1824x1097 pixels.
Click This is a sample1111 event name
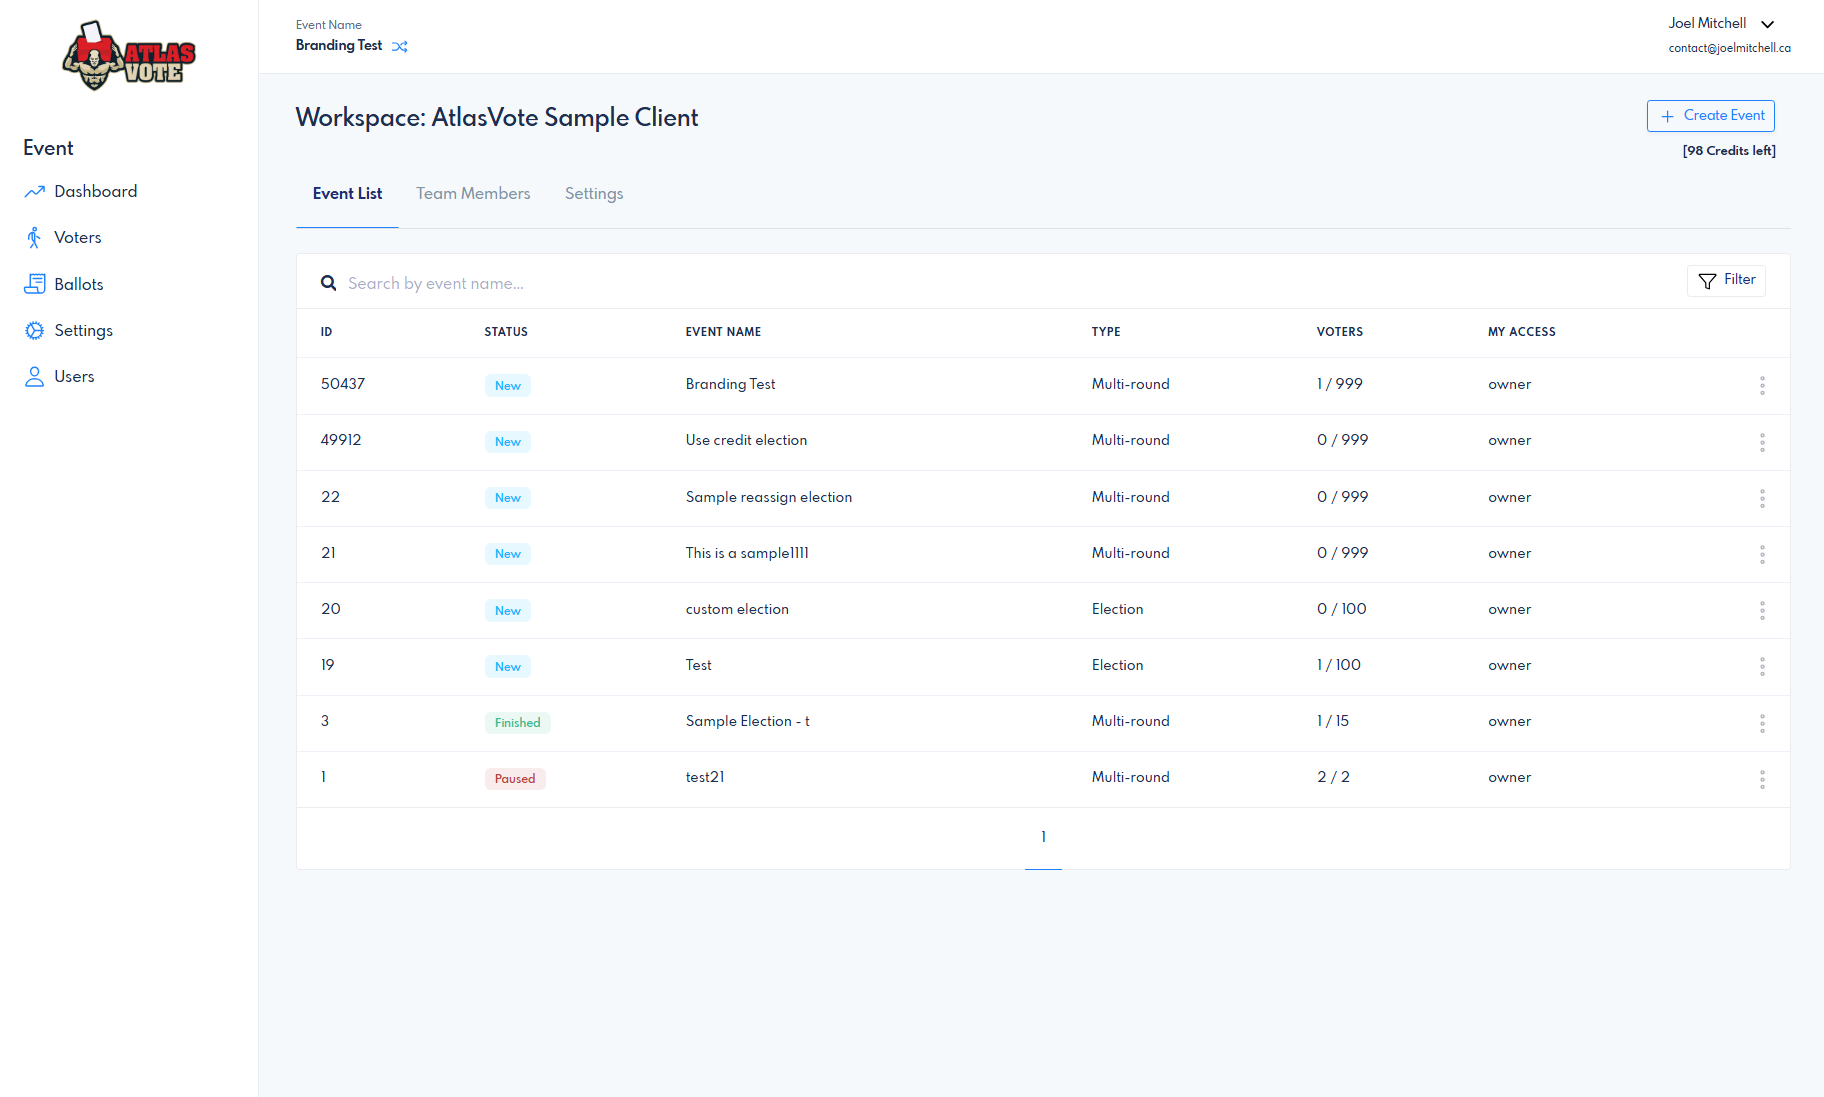[747, 553]
